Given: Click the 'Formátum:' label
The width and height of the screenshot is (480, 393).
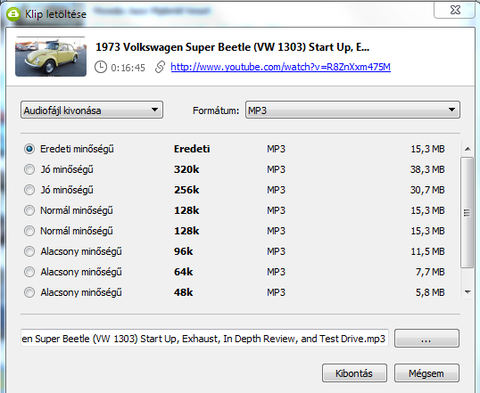Looking at the screenshot, I should point(216,110).
